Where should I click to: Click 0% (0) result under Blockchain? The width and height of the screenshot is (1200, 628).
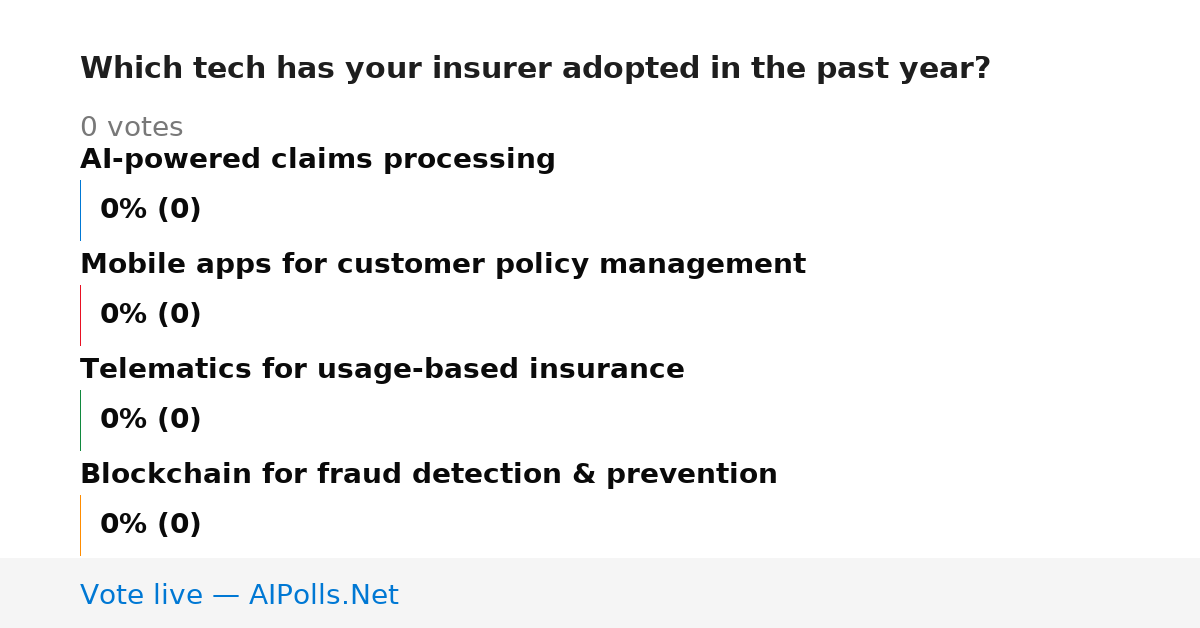[x=150, y=525]
